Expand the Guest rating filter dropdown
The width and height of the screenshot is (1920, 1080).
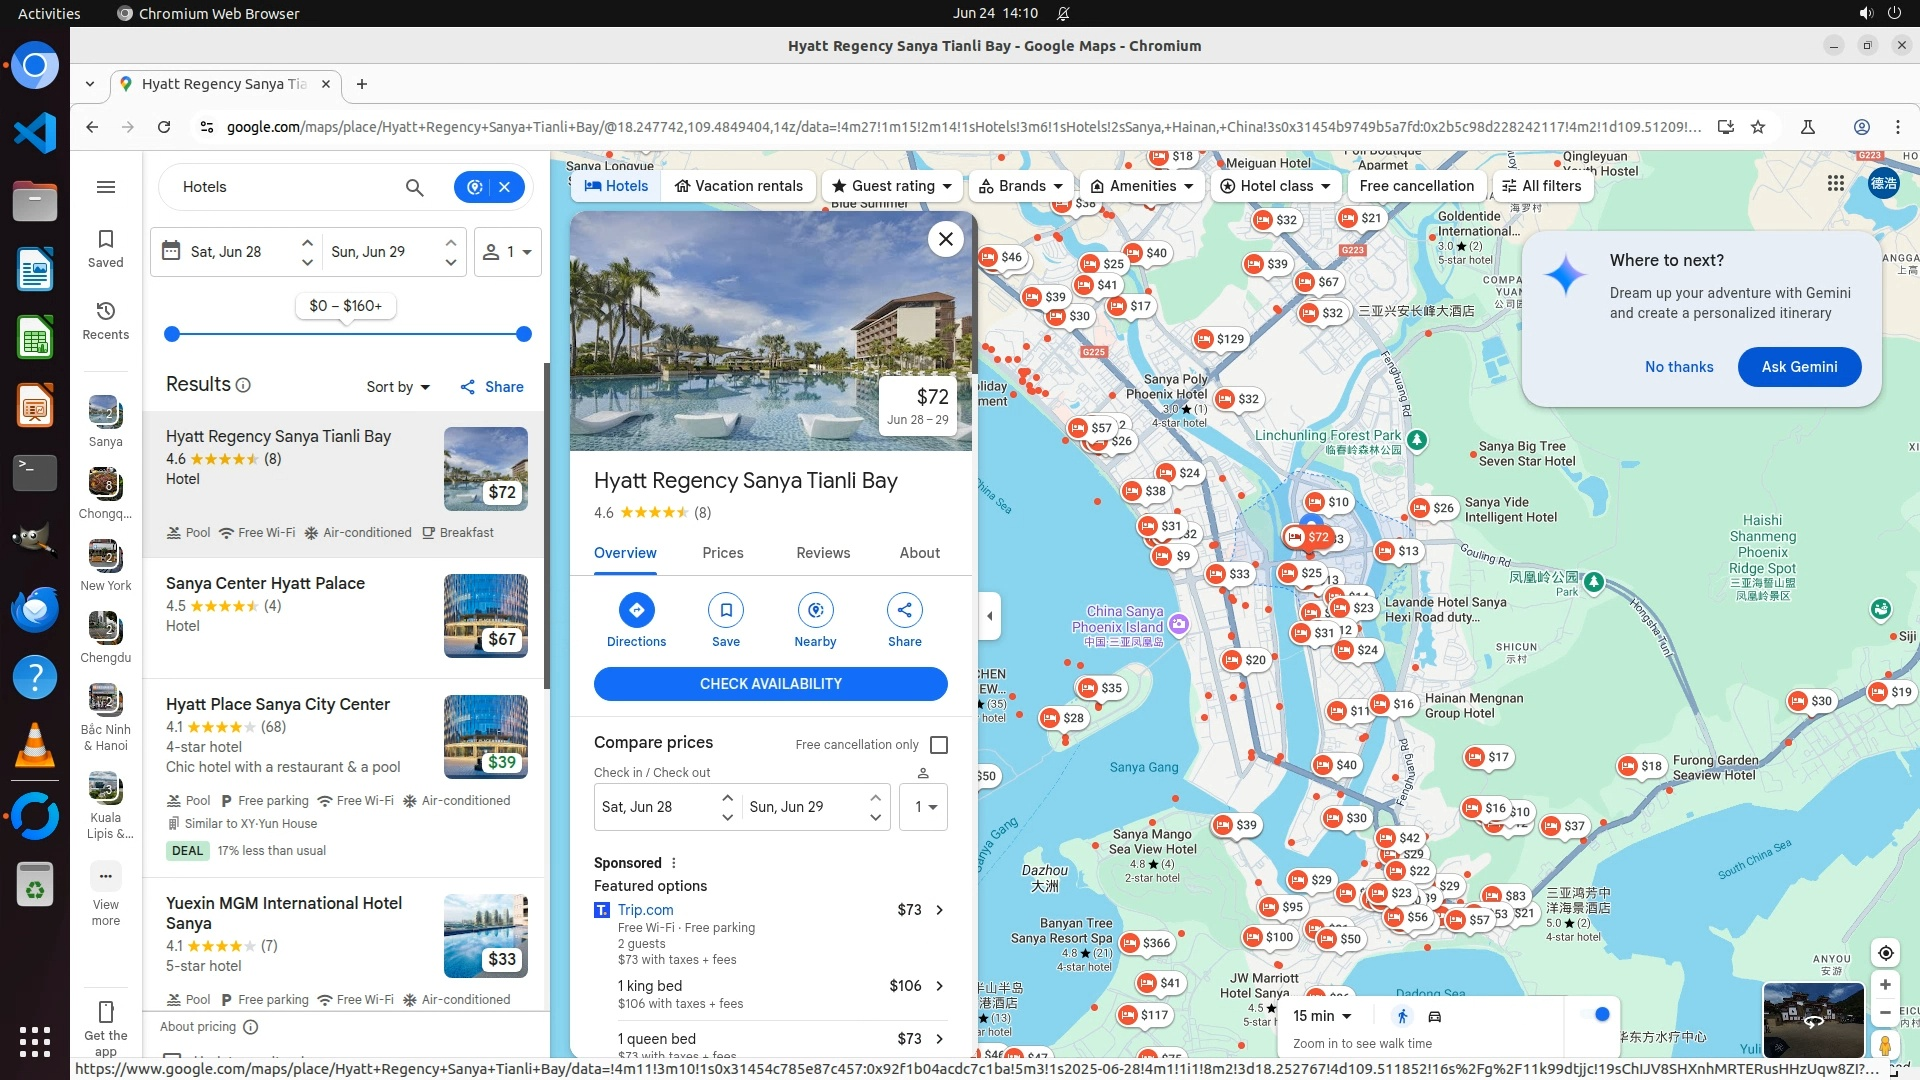coord(892,186)
